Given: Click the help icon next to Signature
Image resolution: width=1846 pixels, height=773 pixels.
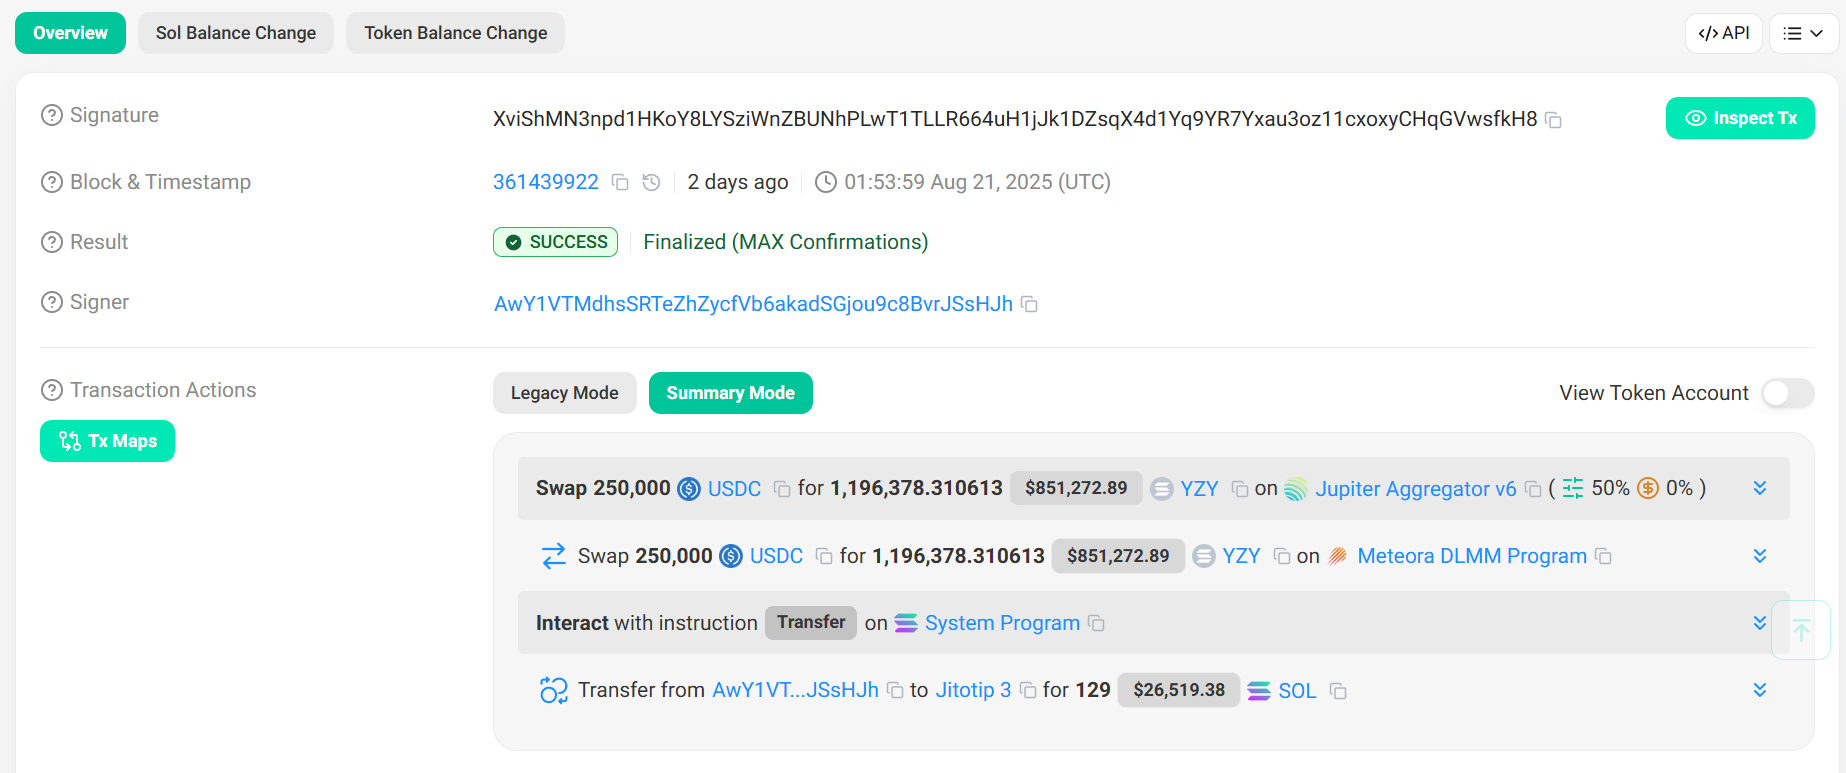Looking at the screenshot, I should 52,116.
